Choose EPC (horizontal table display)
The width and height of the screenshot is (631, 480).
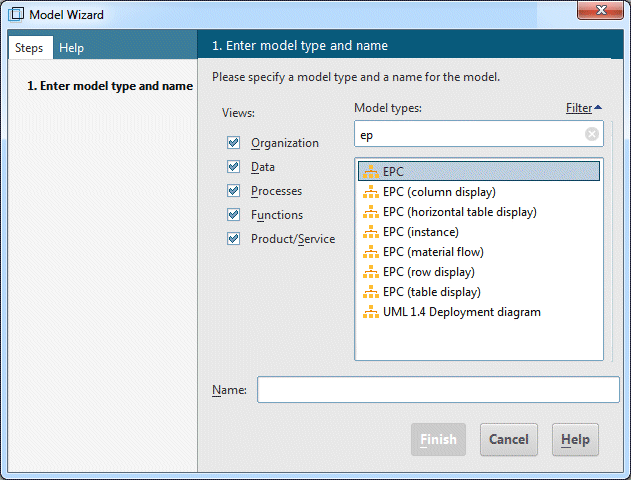click(x=479, y=212)
